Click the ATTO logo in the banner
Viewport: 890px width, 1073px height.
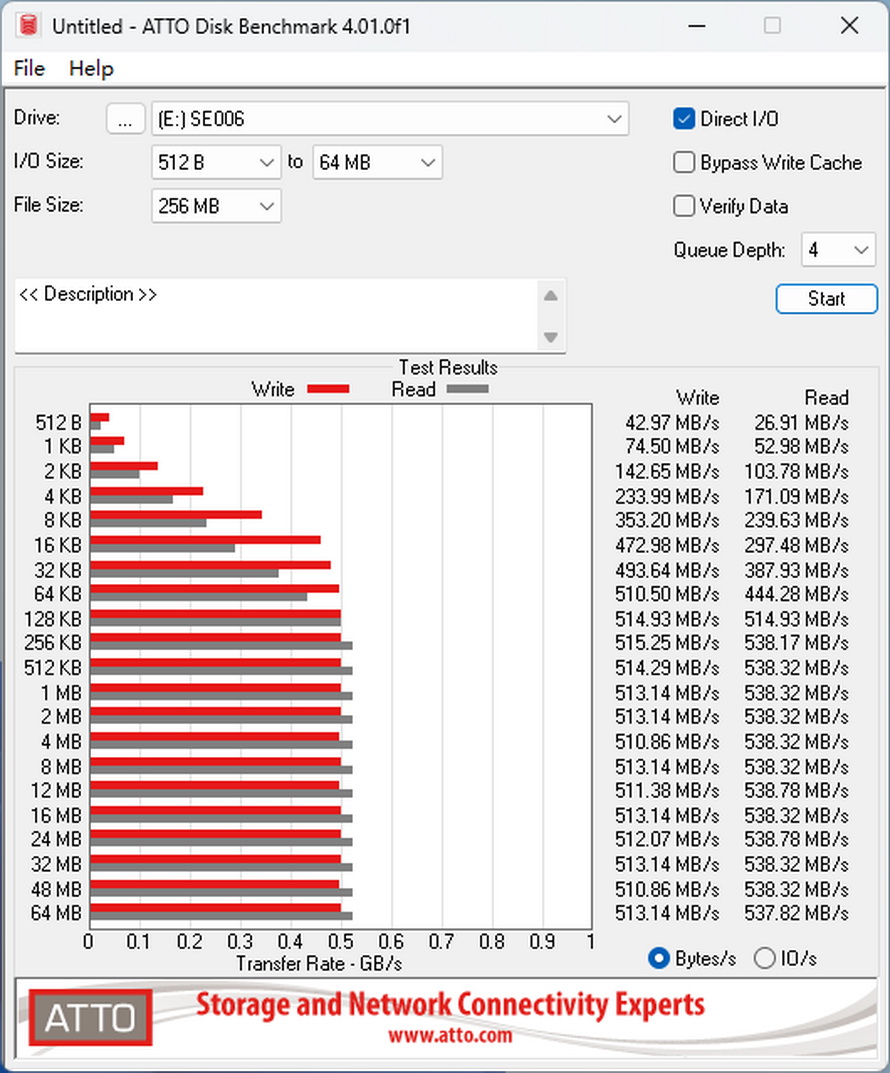[x=90, y=1018]
